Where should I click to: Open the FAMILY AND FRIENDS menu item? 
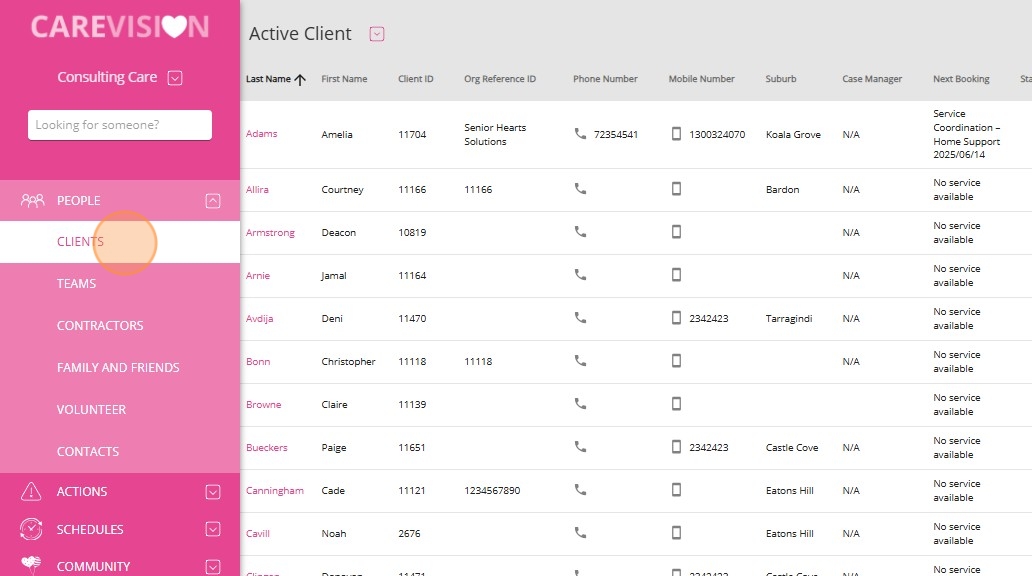pos(120,368)
